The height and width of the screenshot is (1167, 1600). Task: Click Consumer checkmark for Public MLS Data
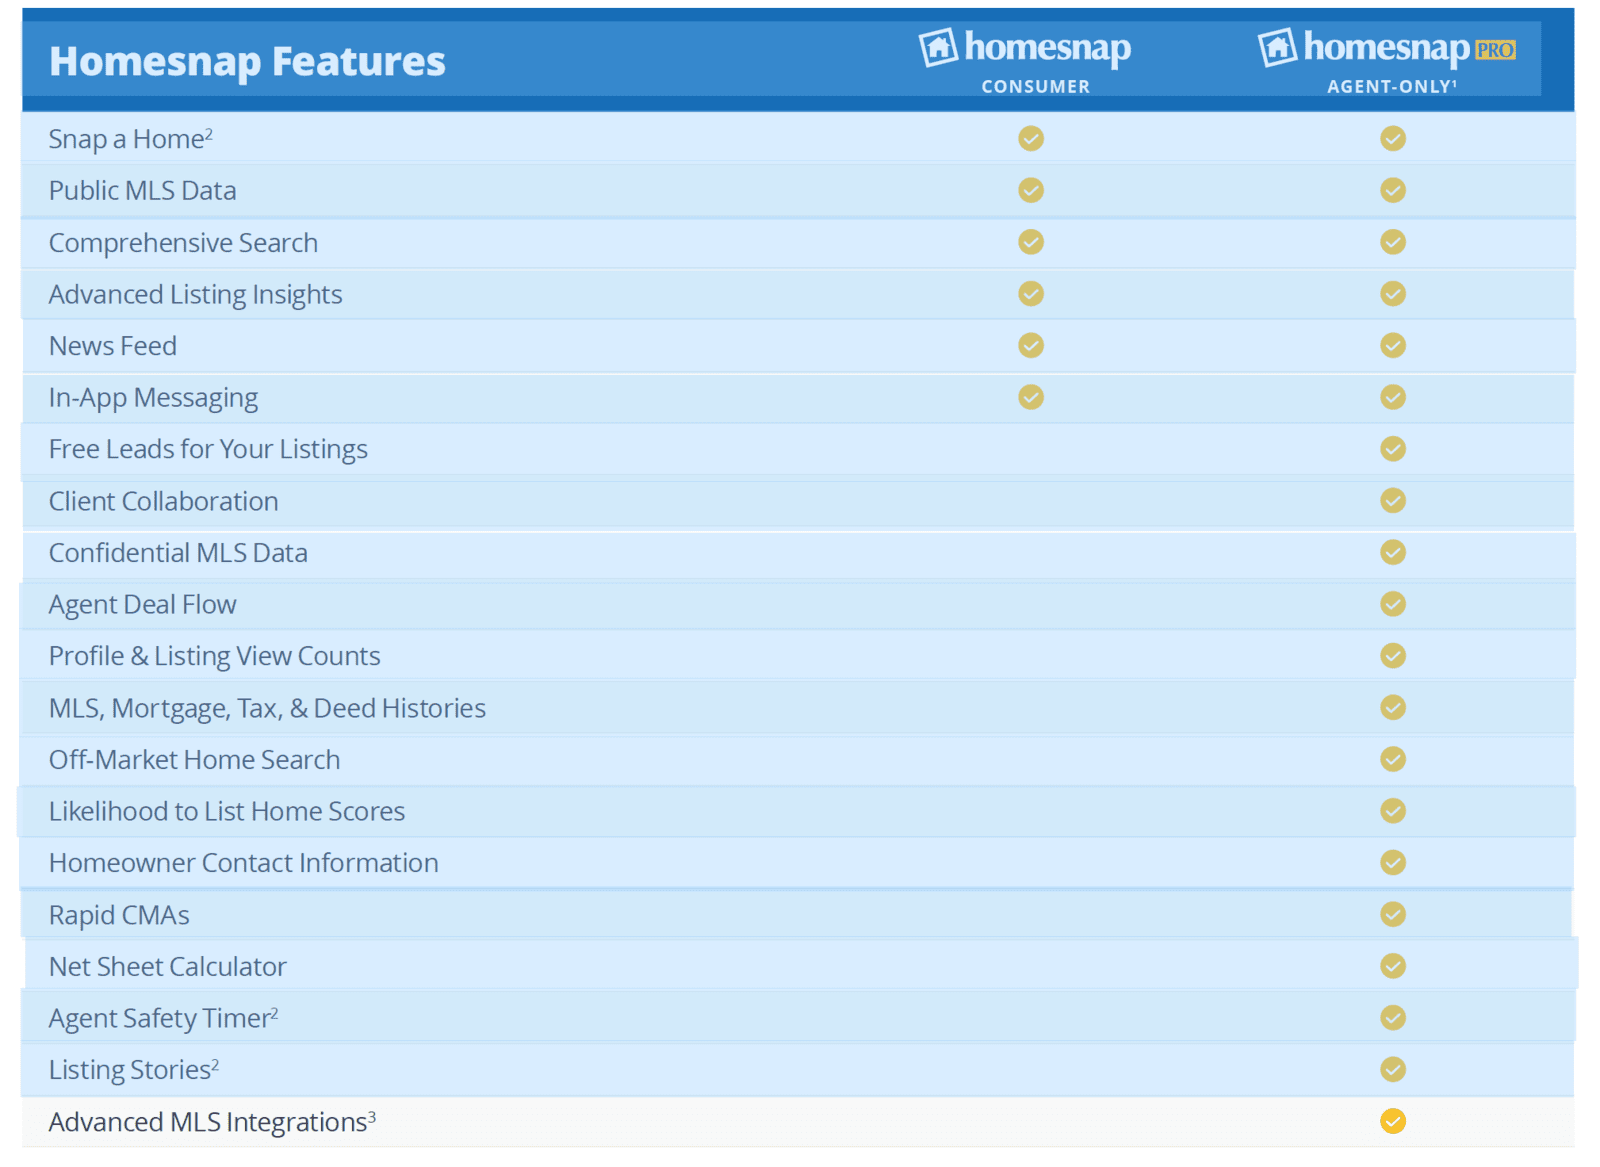coord(1031,190)
